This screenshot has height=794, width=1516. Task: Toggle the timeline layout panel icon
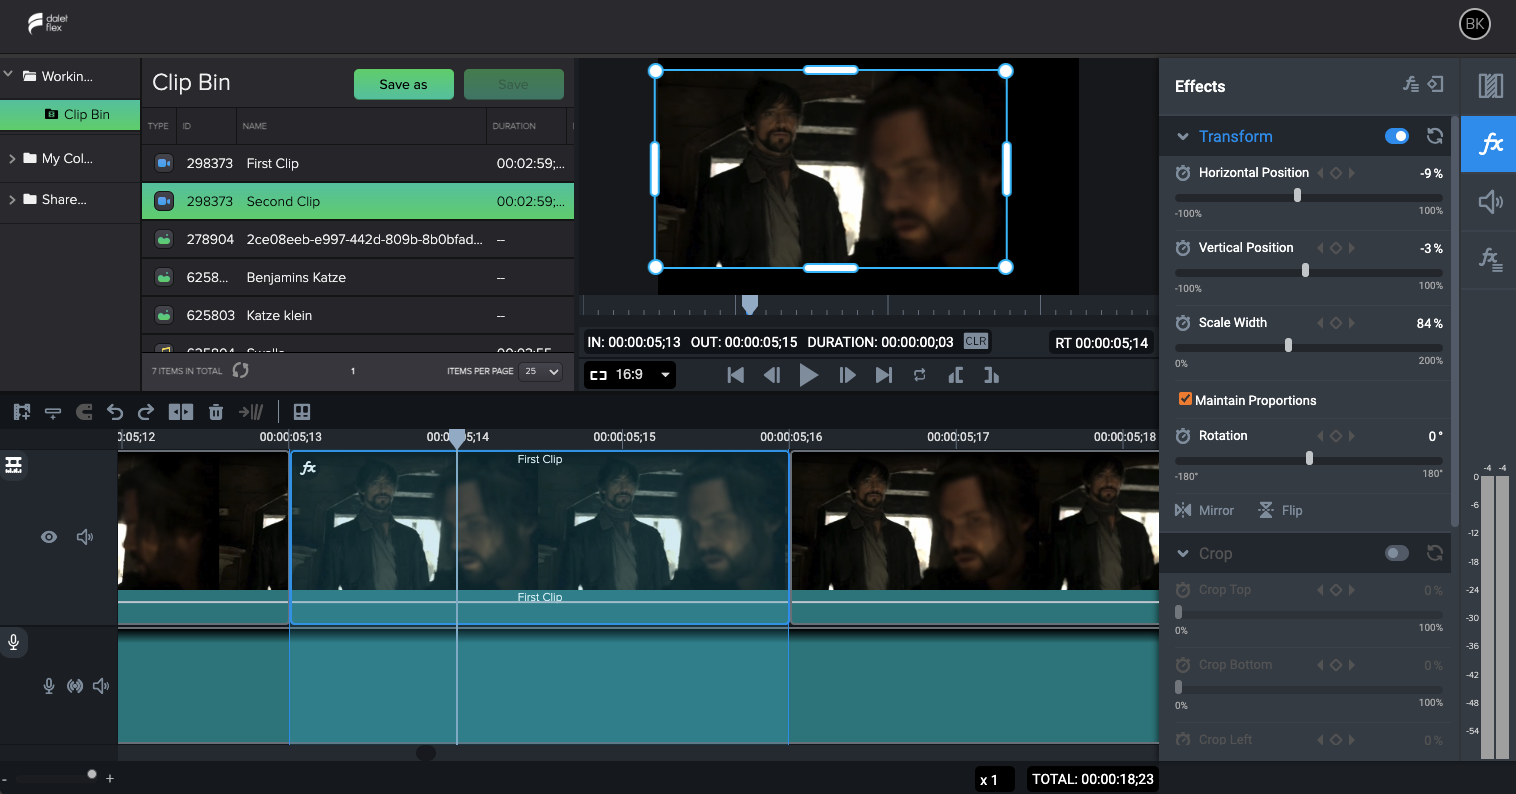302,411
